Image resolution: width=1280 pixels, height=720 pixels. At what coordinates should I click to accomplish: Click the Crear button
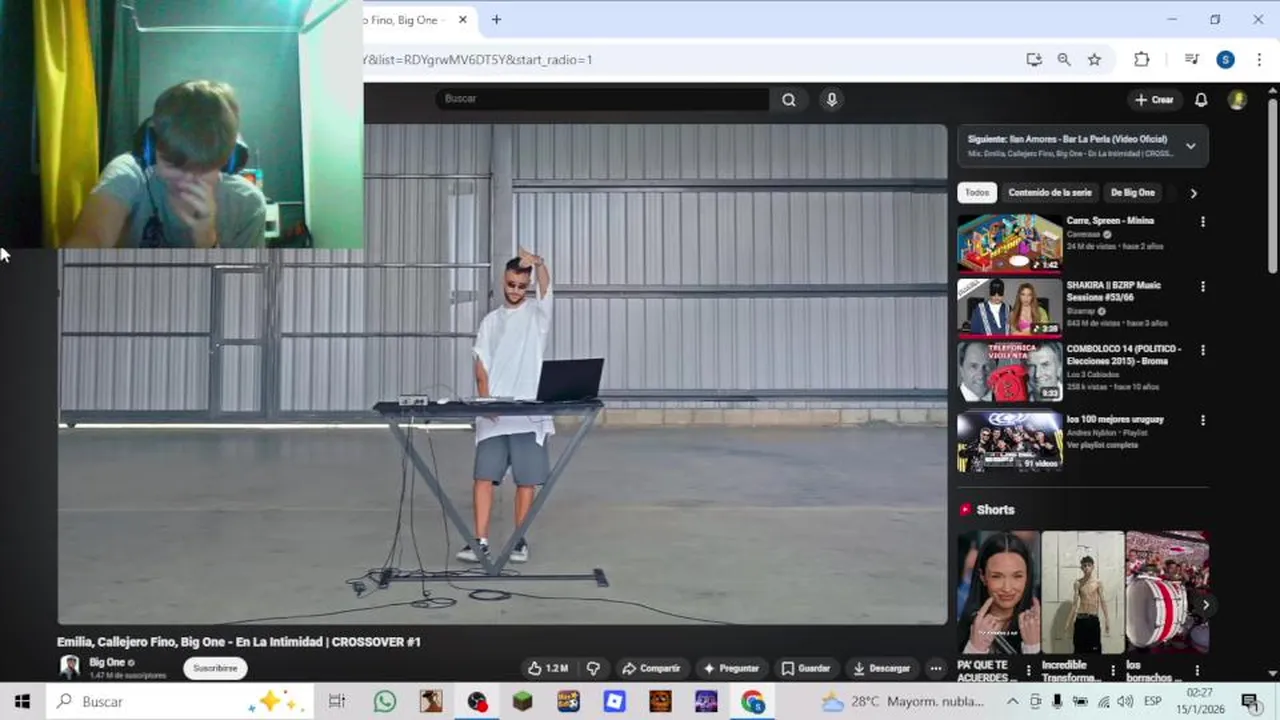click(x=1154, y=99)
